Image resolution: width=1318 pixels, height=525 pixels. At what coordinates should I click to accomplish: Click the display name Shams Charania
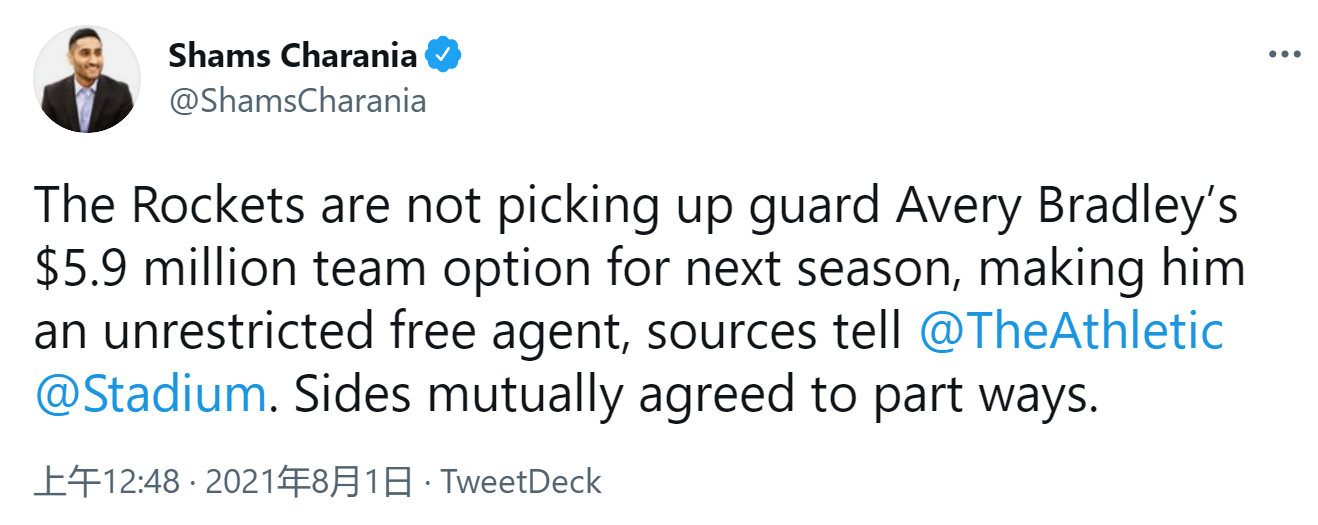(293, 56)
